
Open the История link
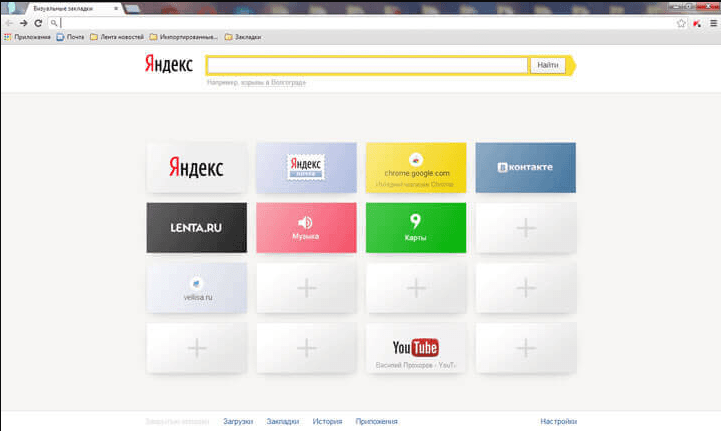pyautogui.click(x=327, y=421)
